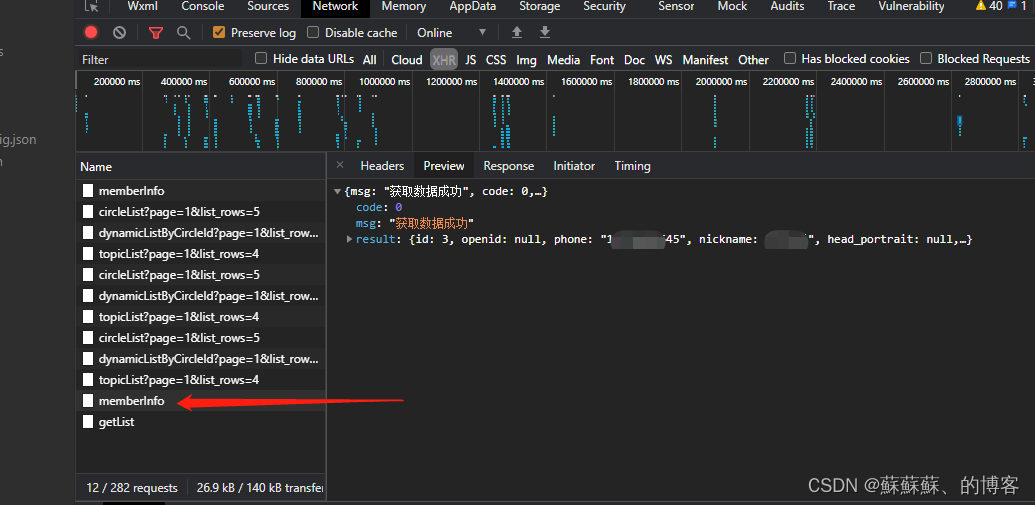The image size is (1035, 505).
Task: Click the blue messages count icon
Action: (x=1012, y=5)
